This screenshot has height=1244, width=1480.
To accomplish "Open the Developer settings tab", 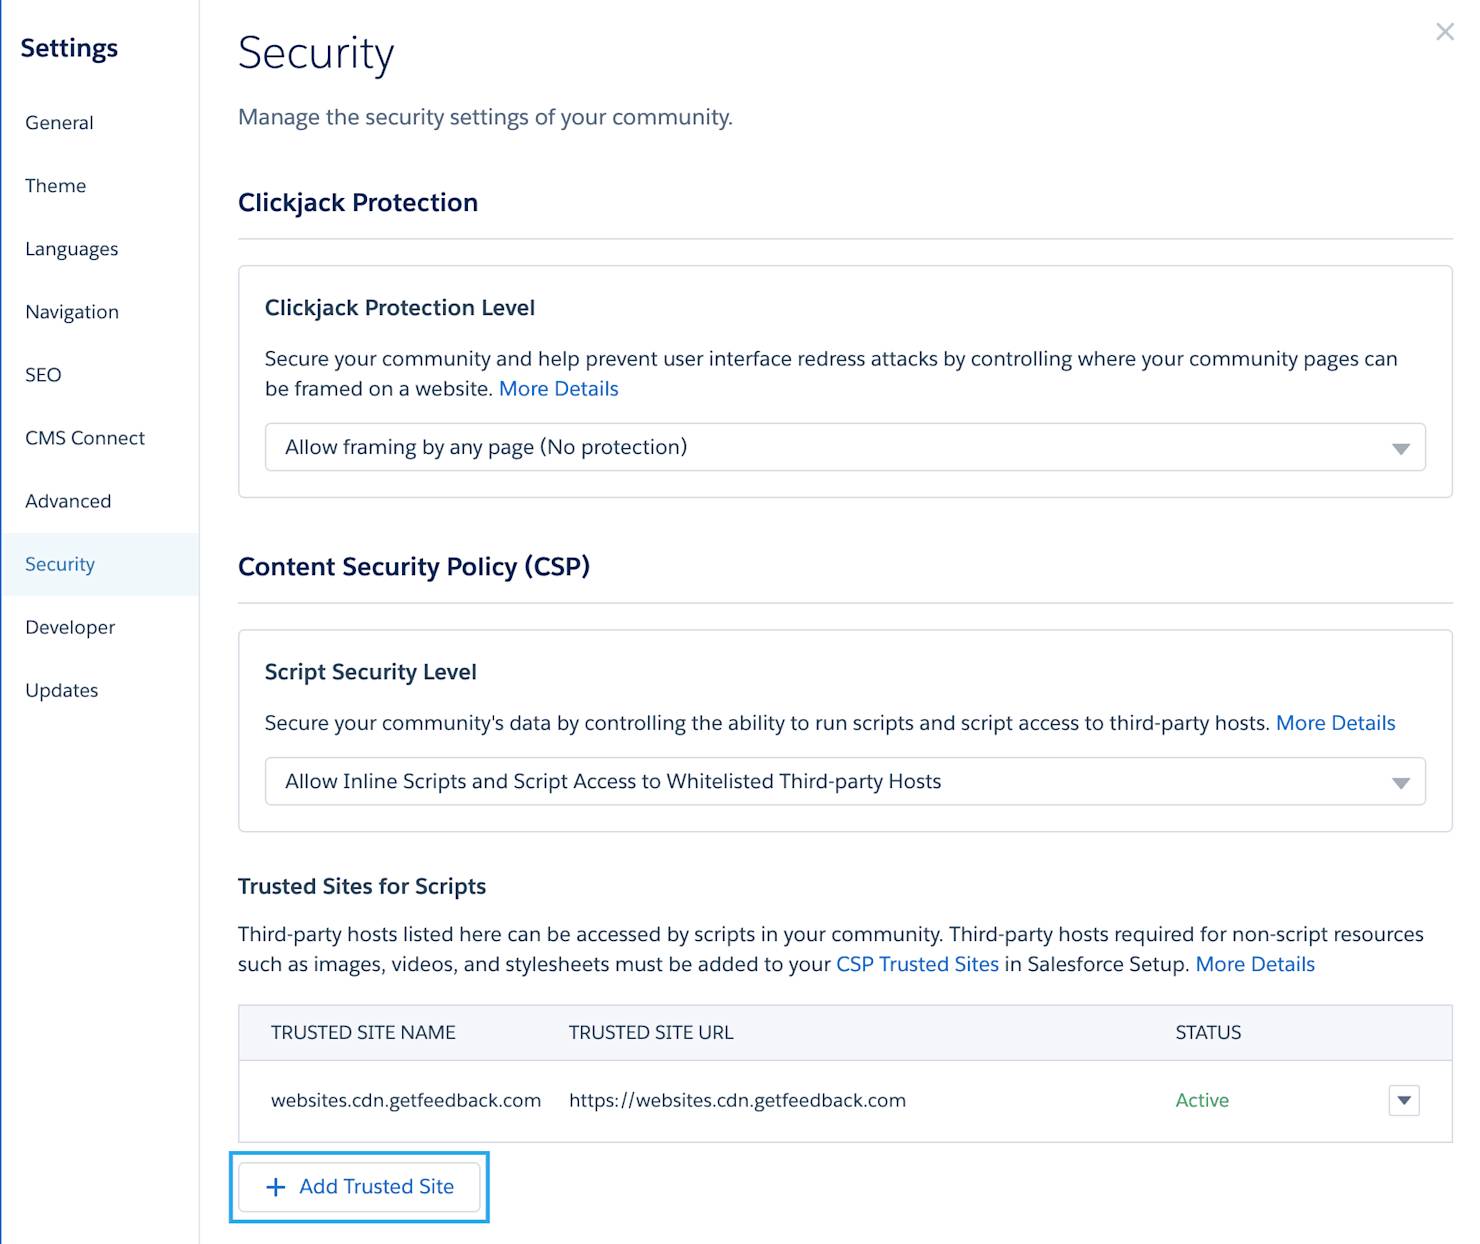I will point(70,627).
